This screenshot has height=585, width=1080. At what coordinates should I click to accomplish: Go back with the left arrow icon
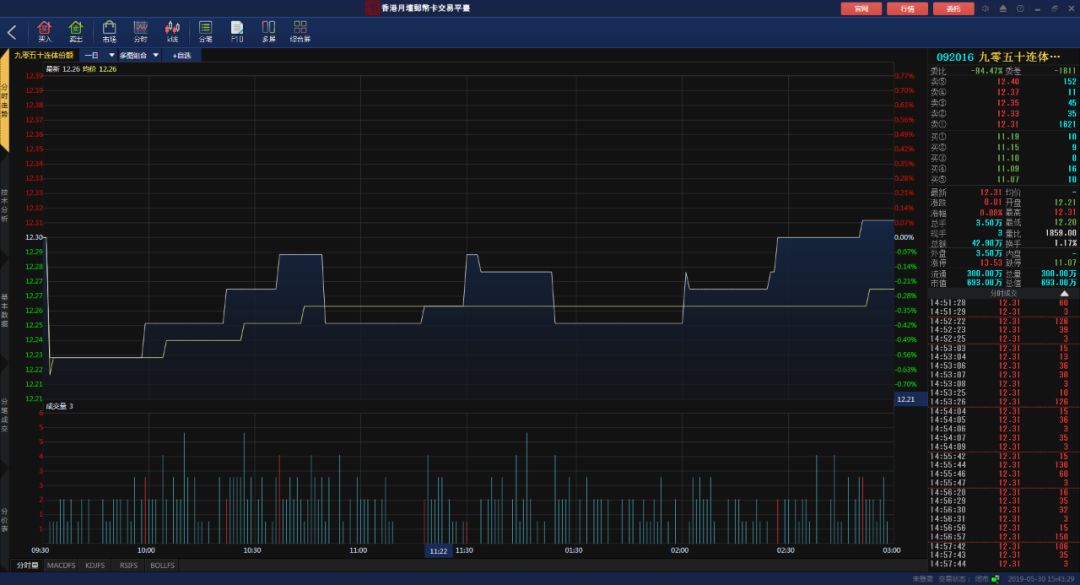pyautogui.click(x=12, y=32)
